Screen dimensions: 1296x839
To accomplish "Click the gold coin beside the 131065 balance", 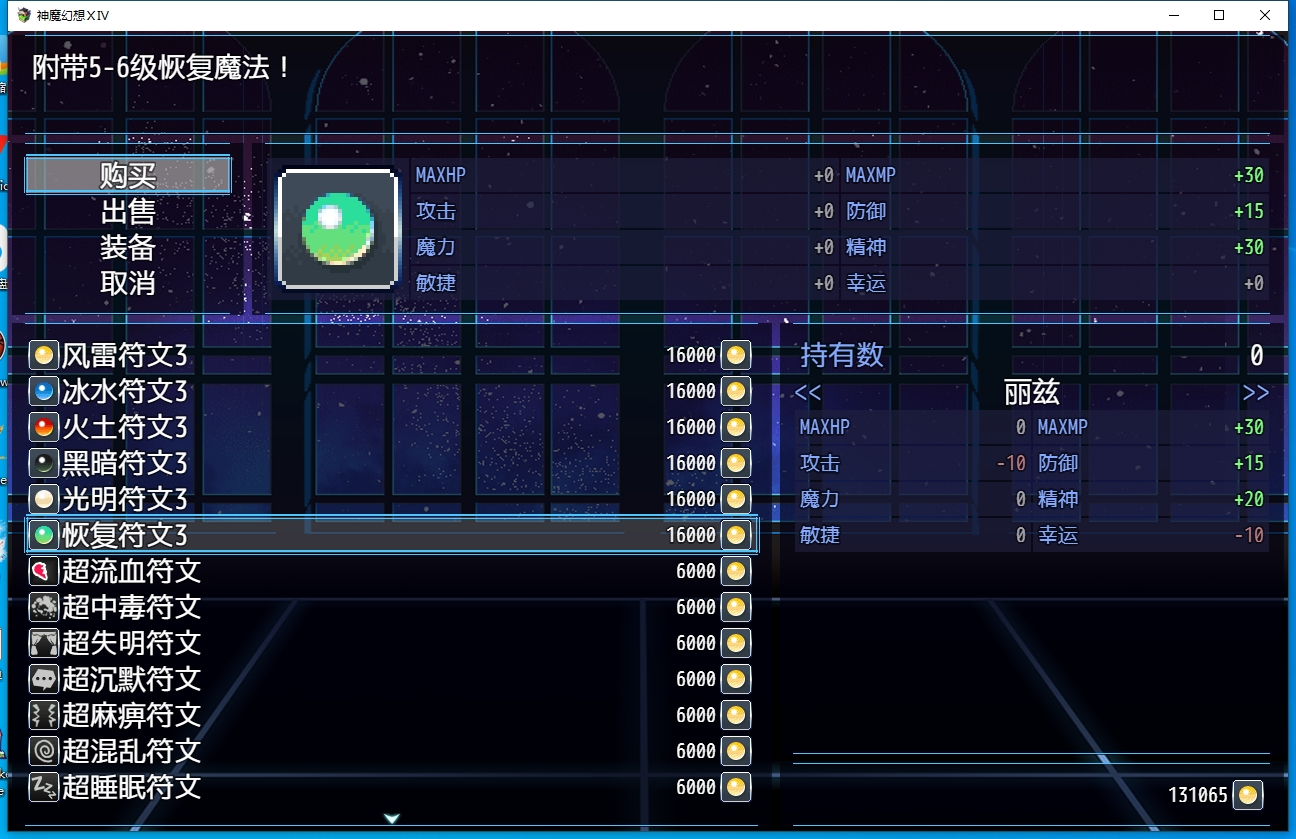I will (x=1248, y=795).
